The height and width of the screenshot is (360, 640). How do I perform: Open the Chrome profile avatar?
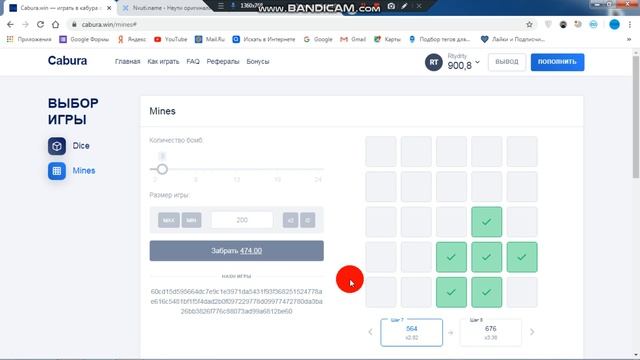coord(614,24)
